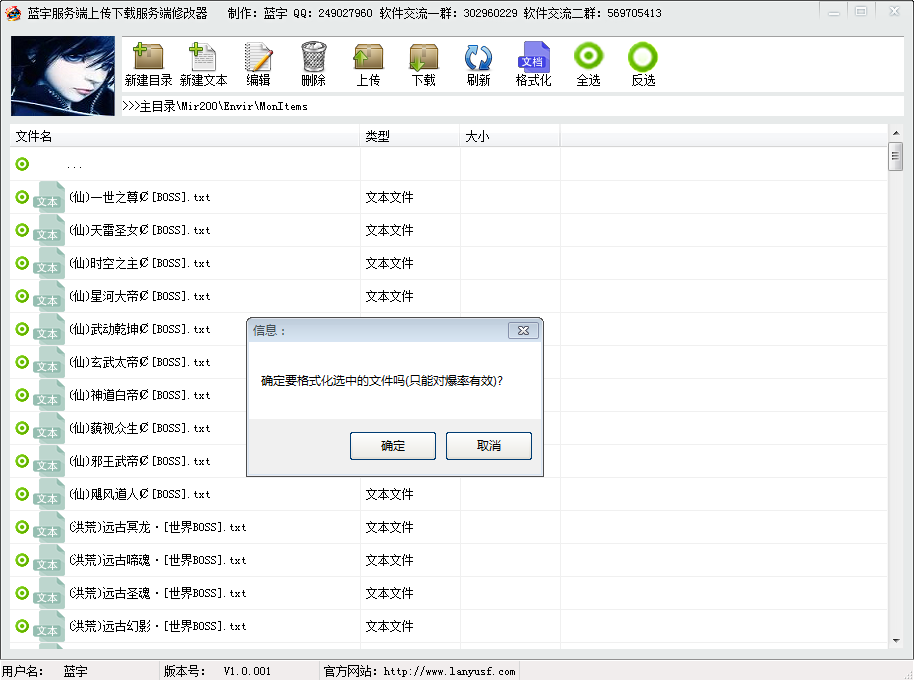The width and height of the screenshot is (914, 681).
Task: Toggle the green selector for (洪荒)远古冥龙 file
Action: (x=22, y=527)
